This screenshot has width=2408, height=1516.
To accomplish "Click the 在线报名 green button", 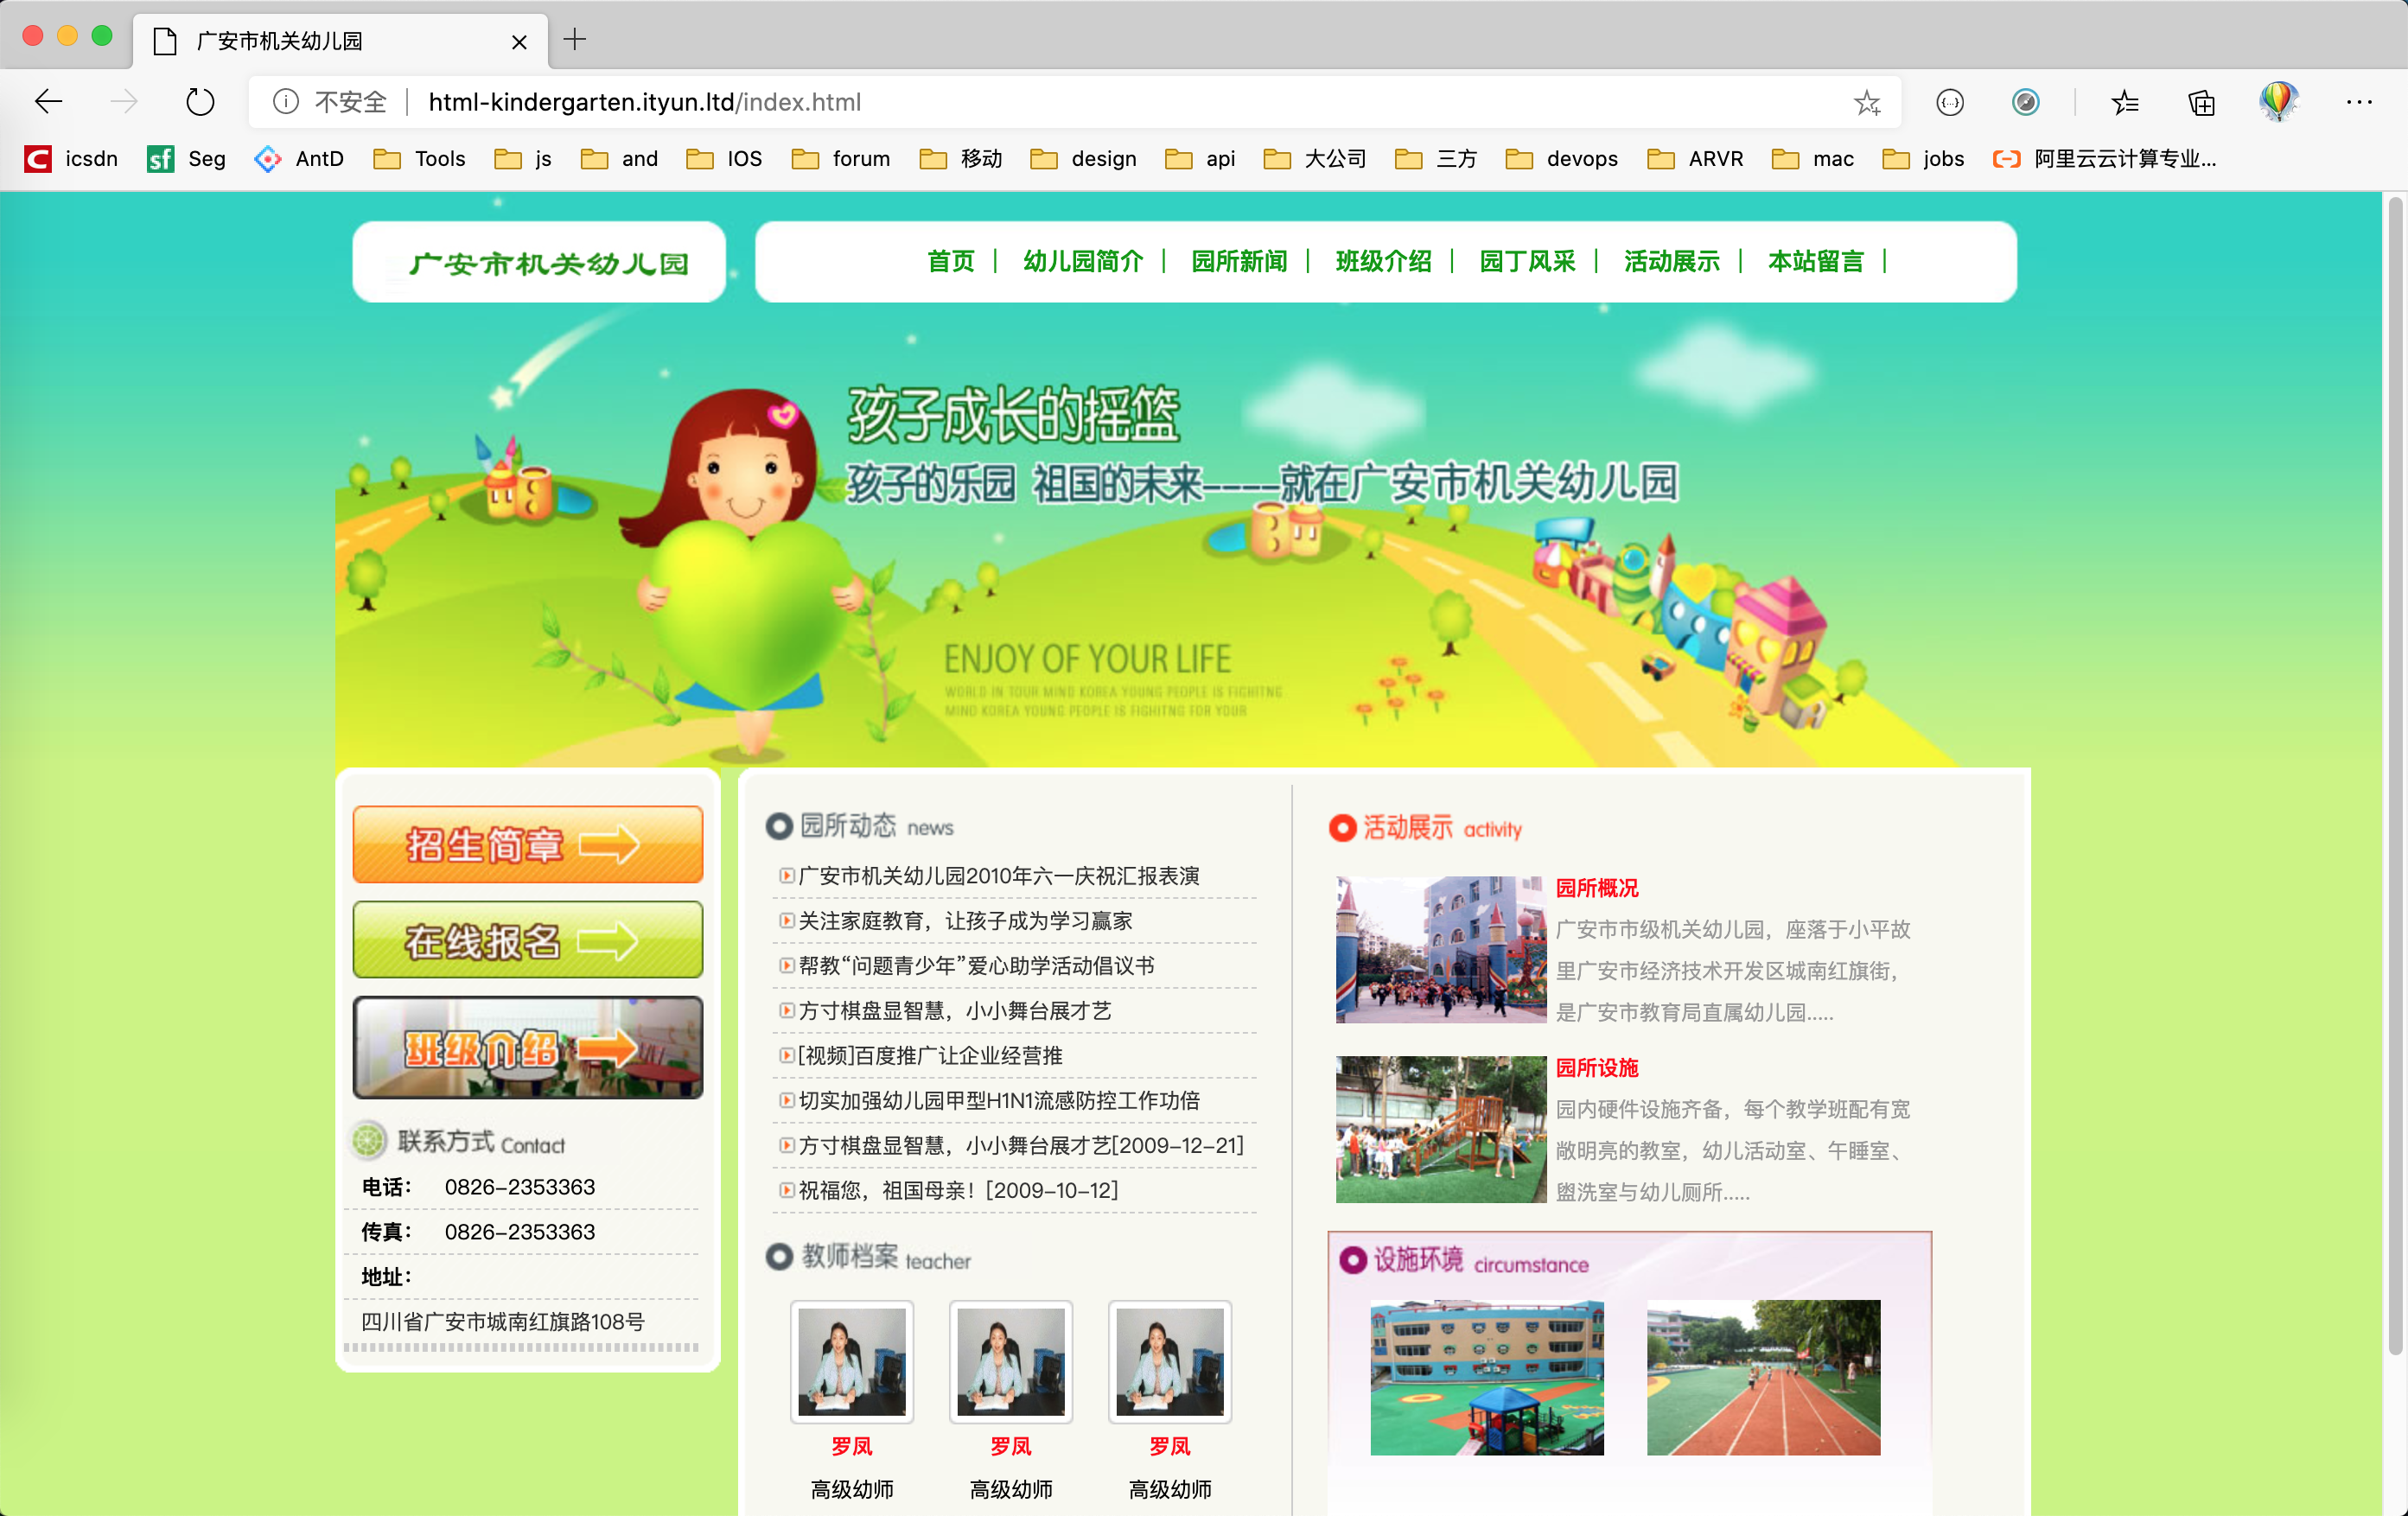I will click(527, 939).
